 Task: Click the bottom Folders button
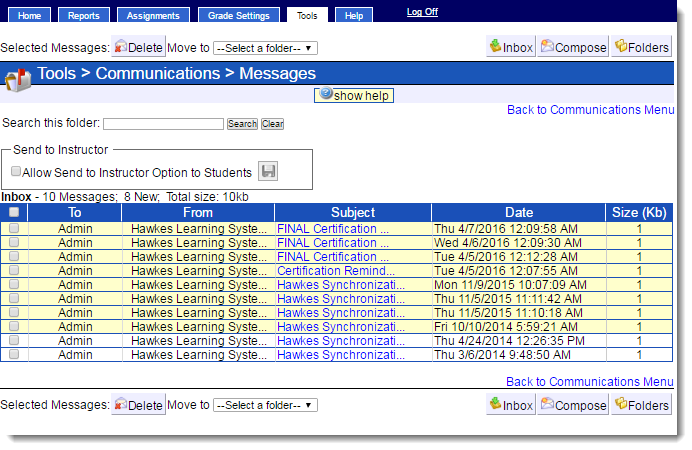coord(642,405)
